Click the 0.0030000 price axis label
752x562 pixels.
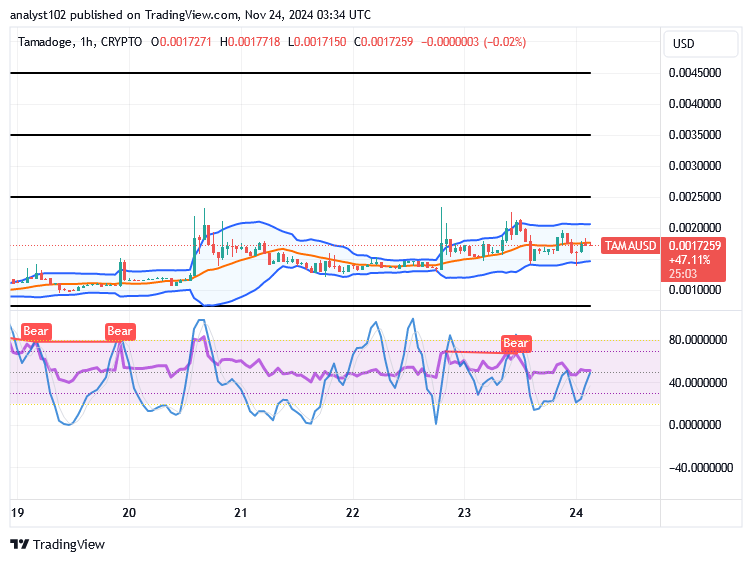695,166
